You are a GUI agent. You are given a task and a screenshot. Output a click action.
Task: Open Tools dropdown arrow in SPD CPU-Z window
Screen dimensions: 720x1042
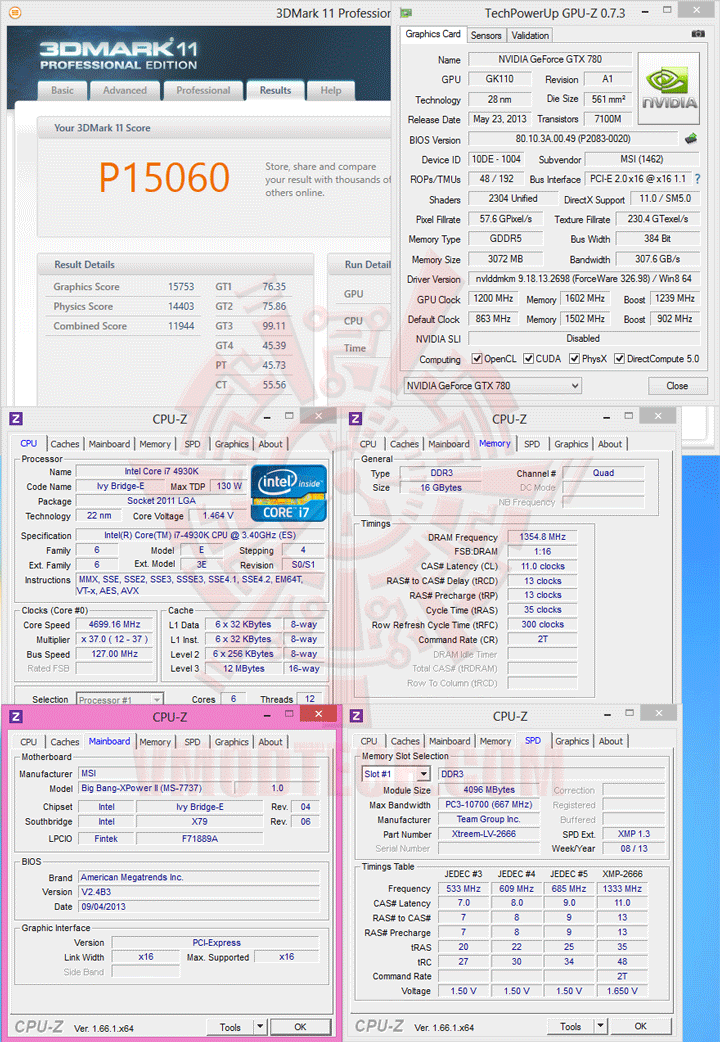[x=600, y=1026]
